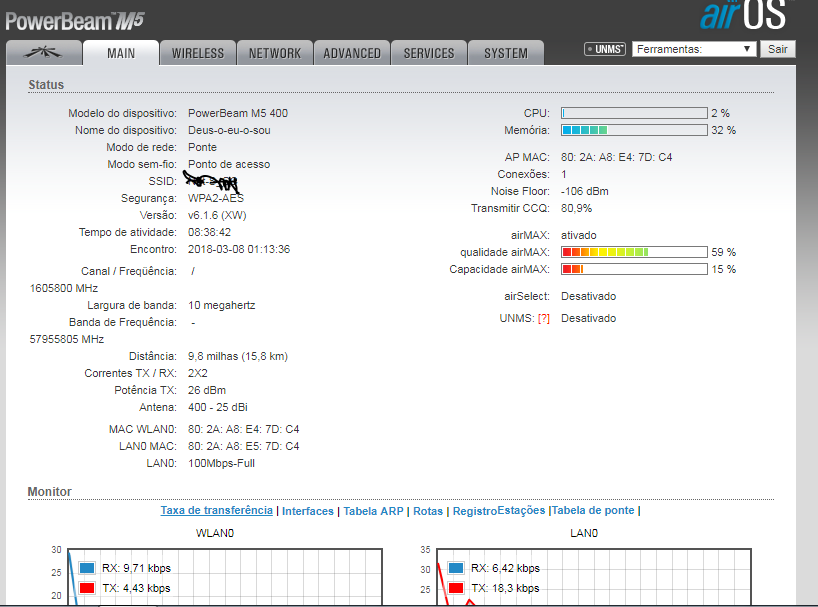Image resolution: width=818 pixels, height=607 pixels.
Task: Open the UNMS [?] help link
Action: coord(544,318)
